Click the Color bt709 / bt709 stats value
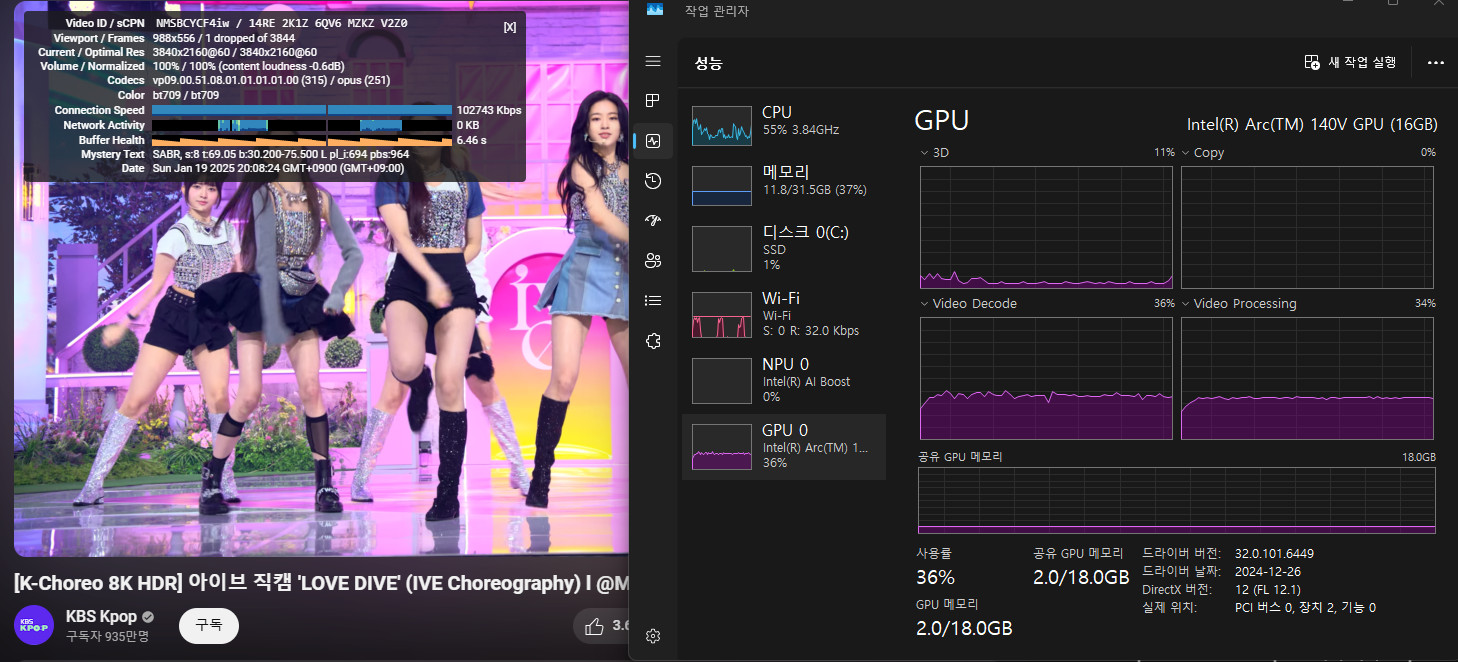 click(x=186, y=95)
